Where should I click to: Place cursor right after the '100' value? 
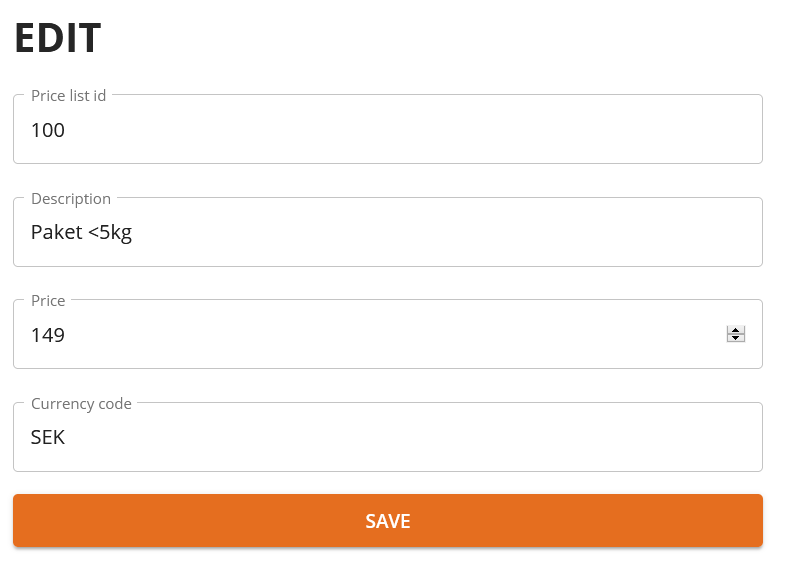66,130
